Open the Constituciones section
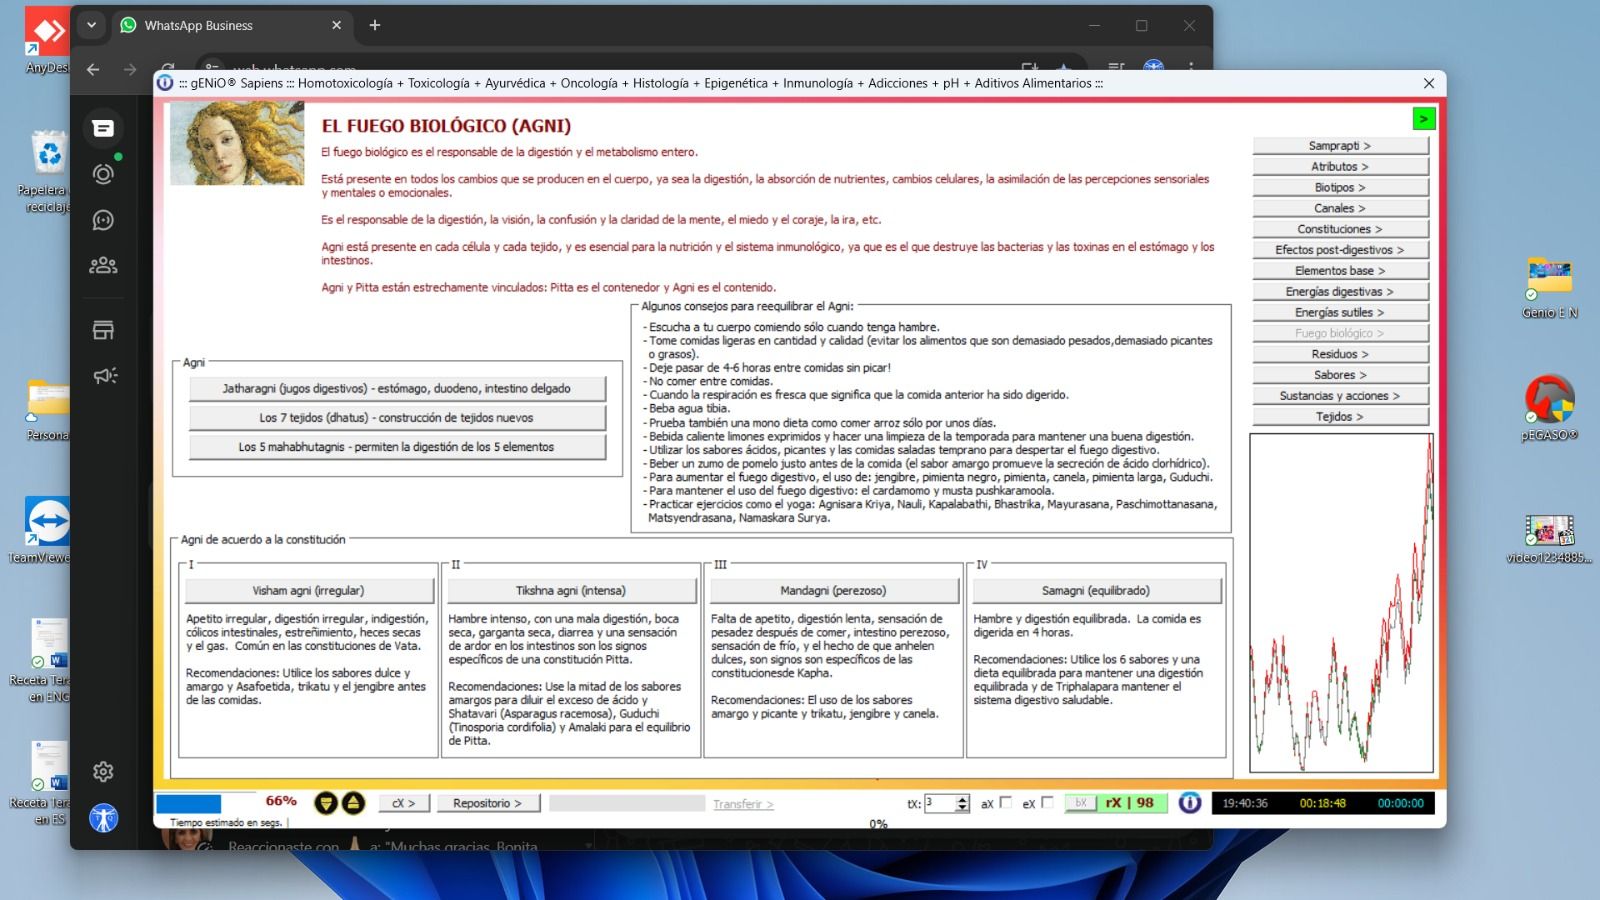The image size is (1600, 900). pos(1340,229)
